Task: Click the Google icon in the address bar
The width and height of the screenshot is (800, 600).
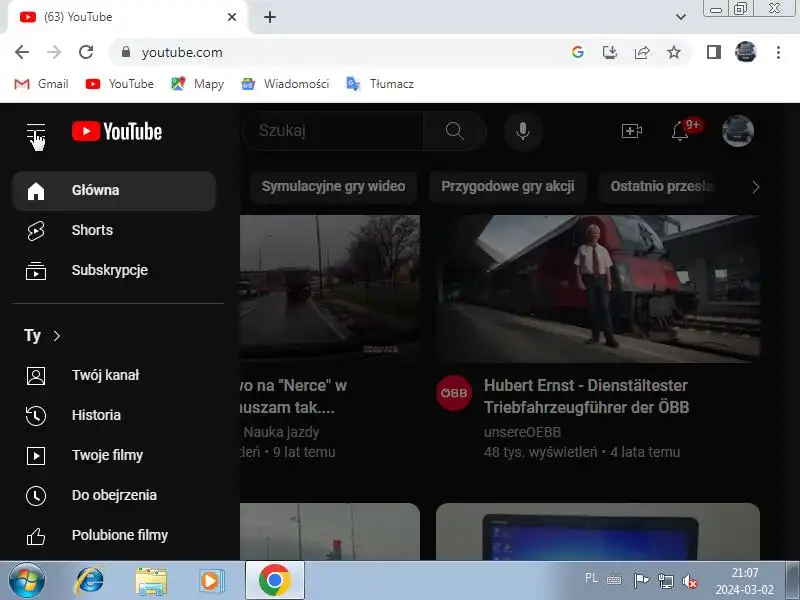Action: (578, 52)
